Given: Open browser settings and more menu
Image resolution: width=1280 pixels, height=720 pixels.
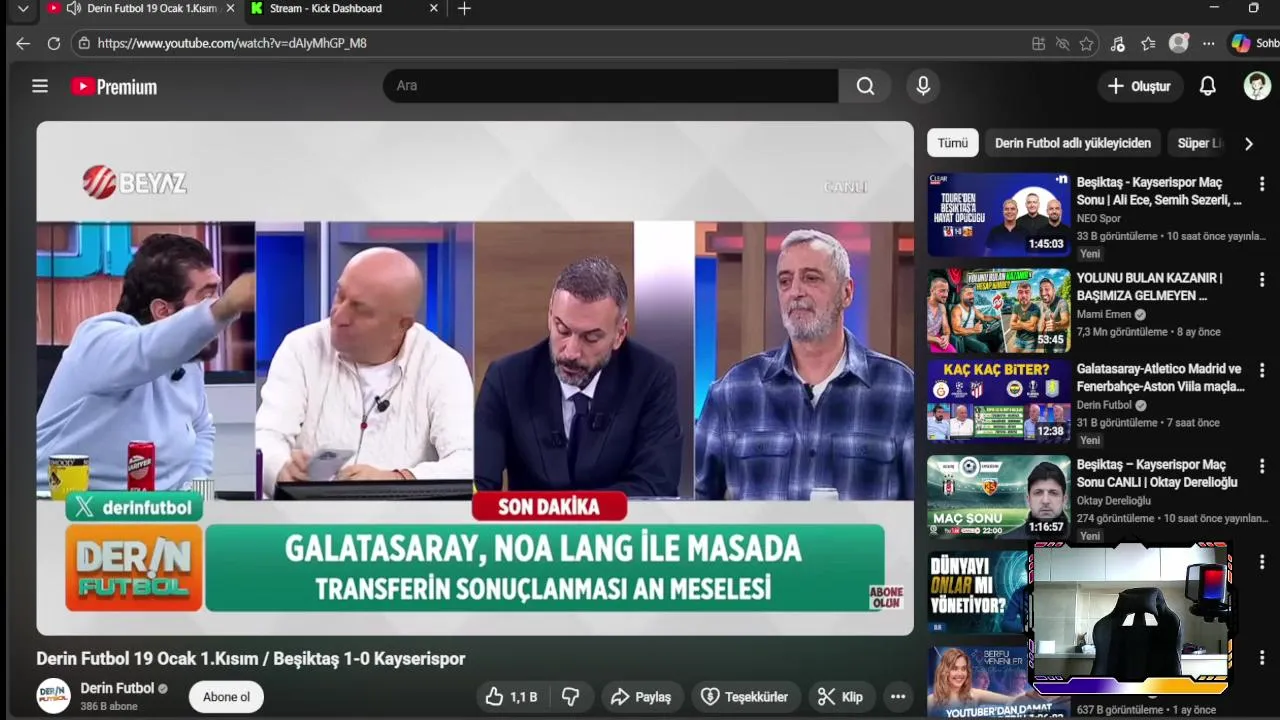Looking at the screenshot, I should 1209,43.
